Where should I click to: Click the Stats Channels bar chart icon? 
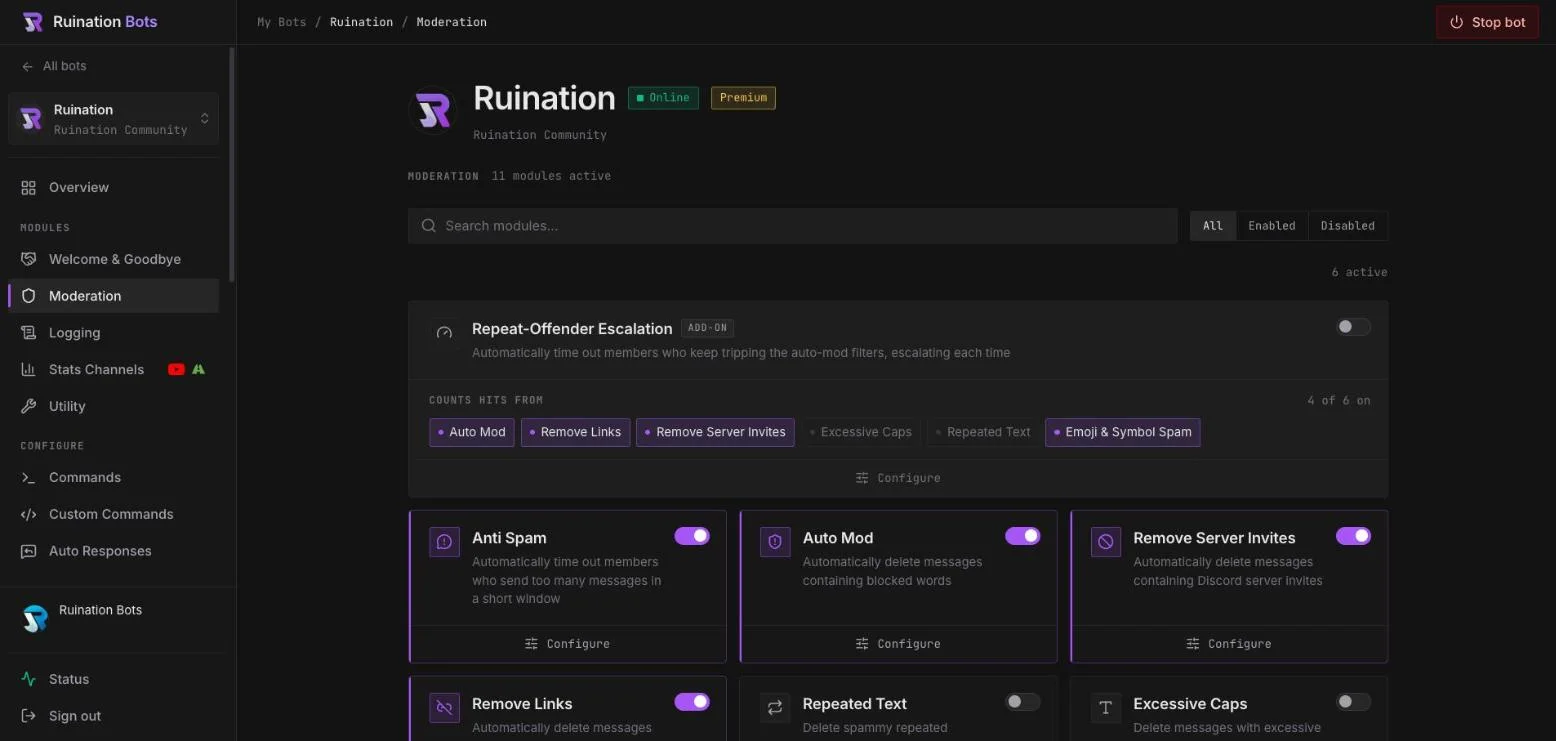tap(28, 370)
